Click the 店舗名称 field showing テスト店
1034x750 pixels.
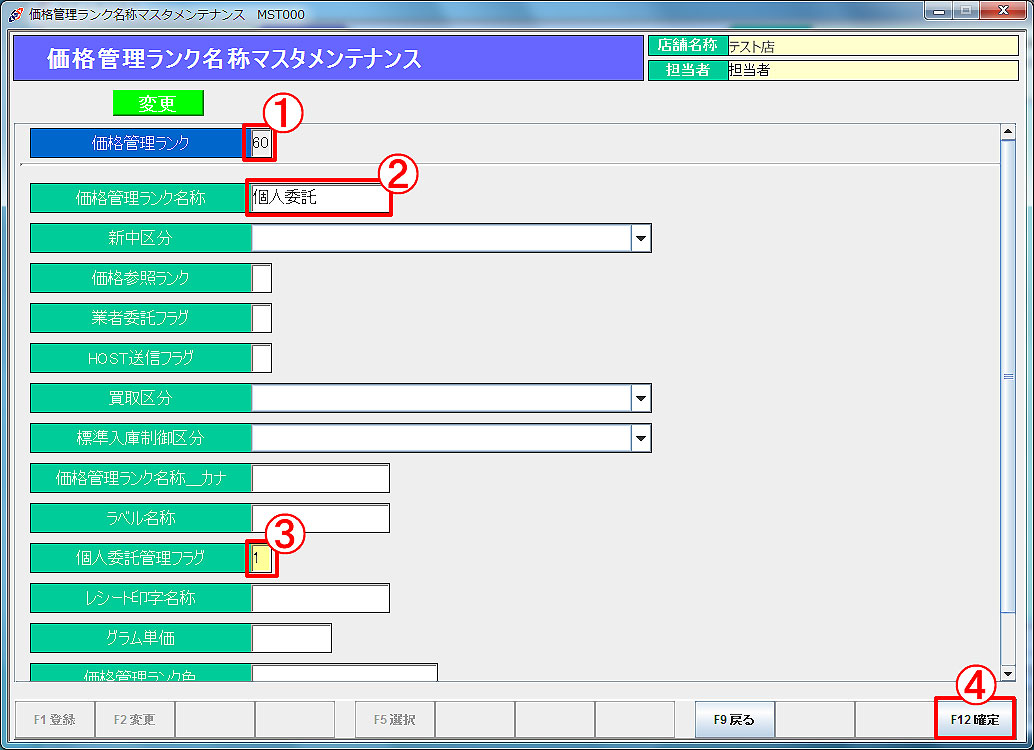point(873,46)
